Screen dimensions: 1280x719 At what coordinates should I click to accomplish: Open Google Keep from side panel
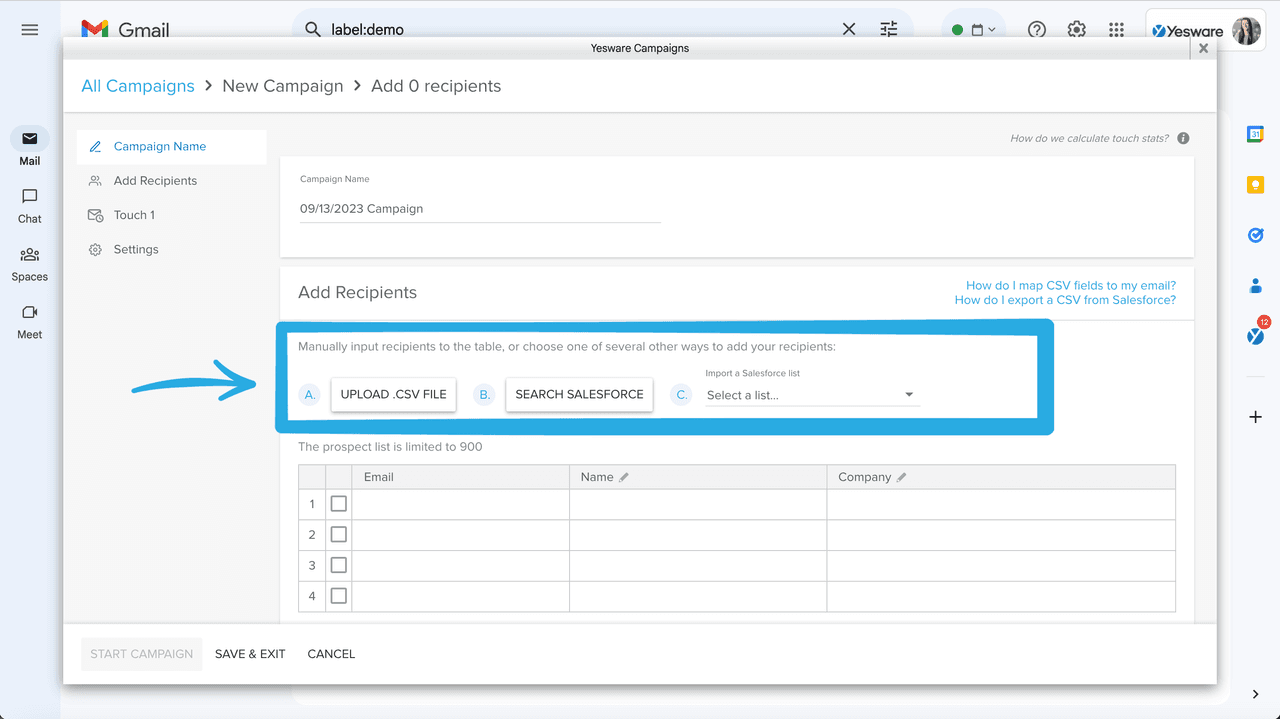[1255, 185]
